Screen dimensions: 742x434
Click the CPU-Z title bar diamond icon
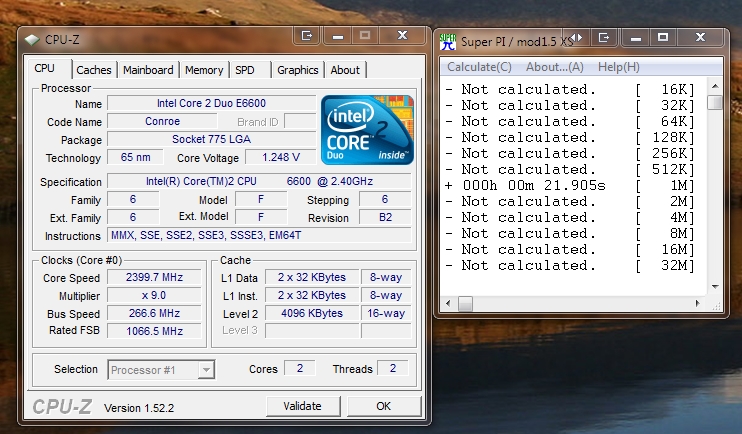32,40
